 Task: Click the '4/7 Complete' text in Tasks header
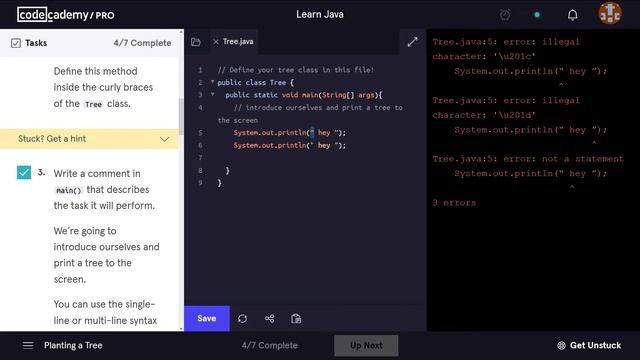click(142, 43)
